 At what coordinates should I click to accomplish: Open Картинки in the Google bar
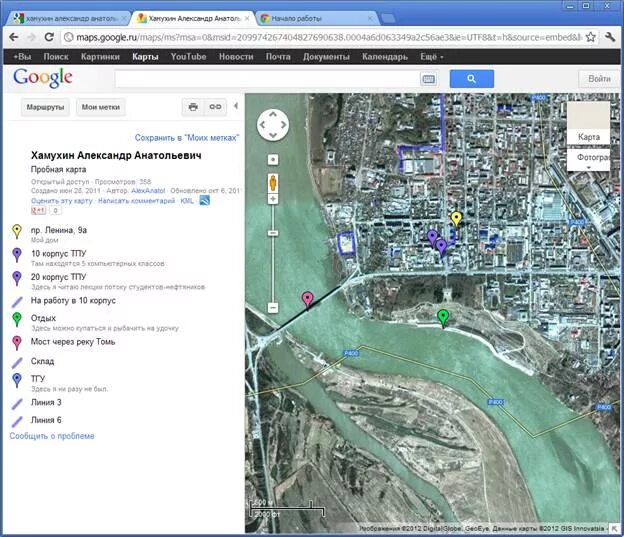[x=100, y=57]
